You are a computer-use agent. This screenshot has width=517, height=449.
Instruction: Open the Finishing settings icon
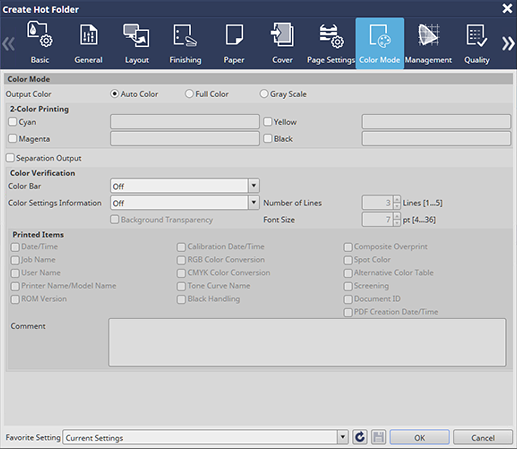[x=185, y=35]
